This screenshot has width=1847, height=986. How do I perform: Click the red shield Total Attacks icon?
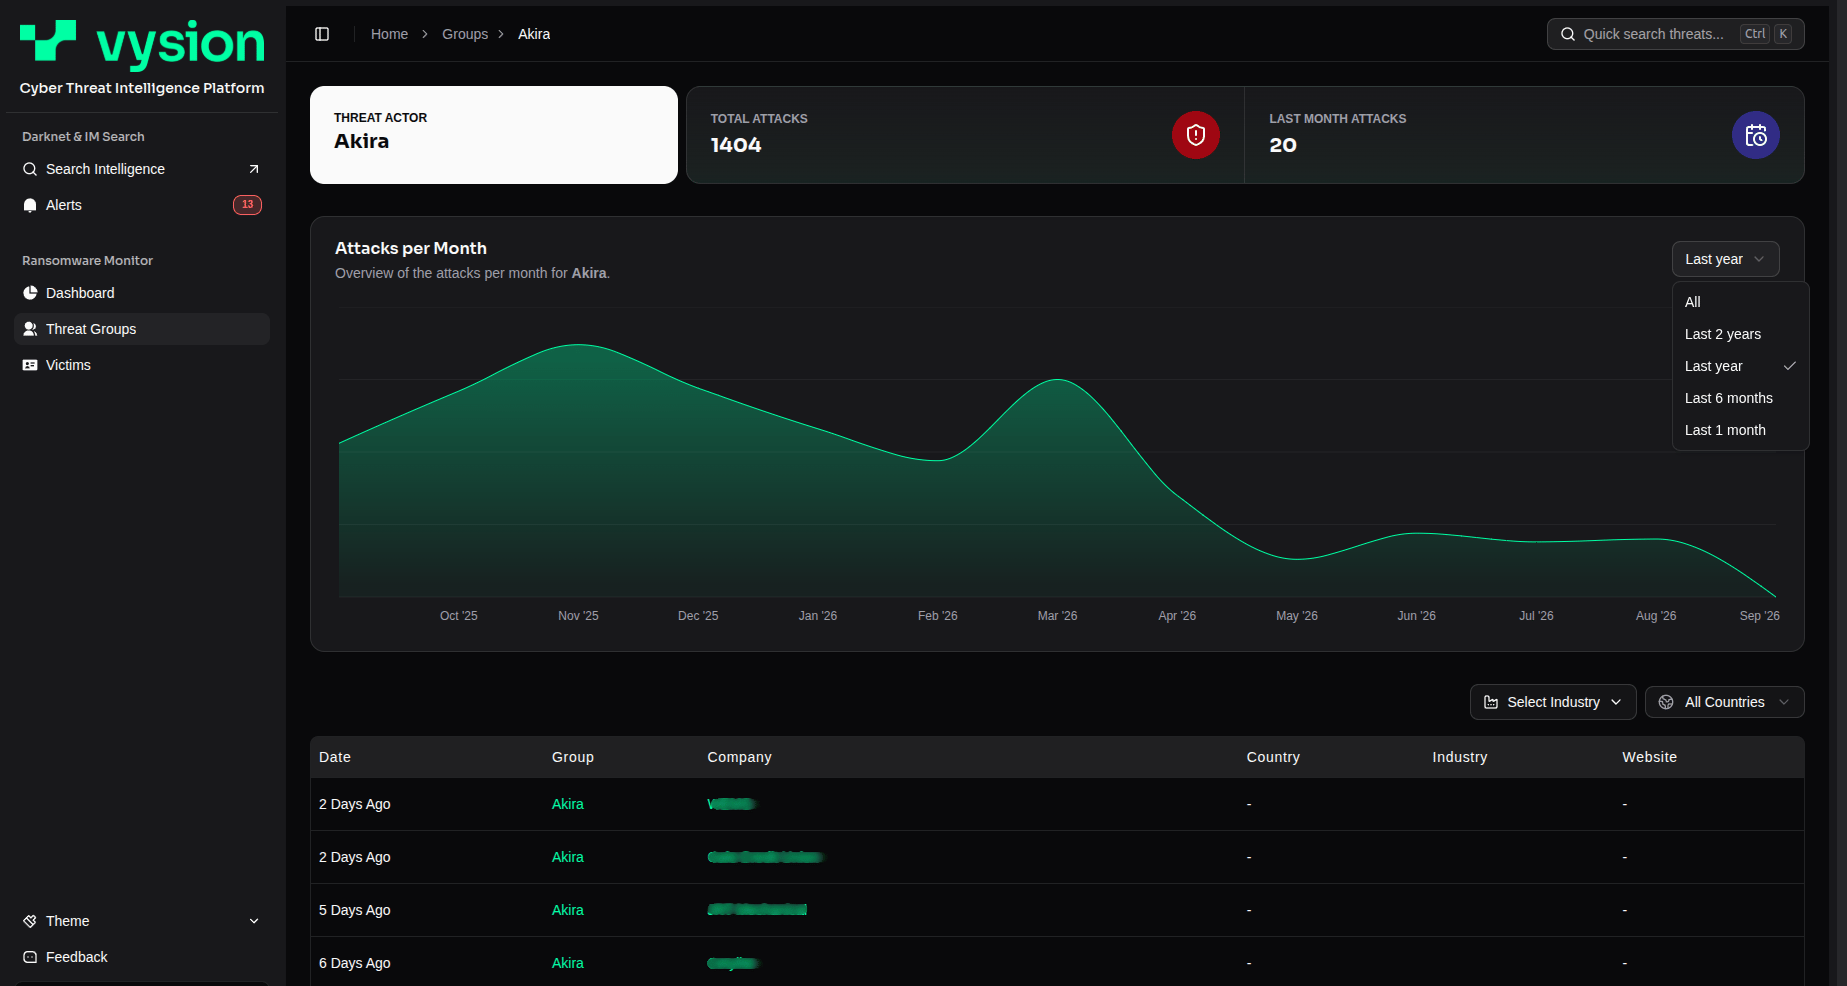(x=1196, y=135)
